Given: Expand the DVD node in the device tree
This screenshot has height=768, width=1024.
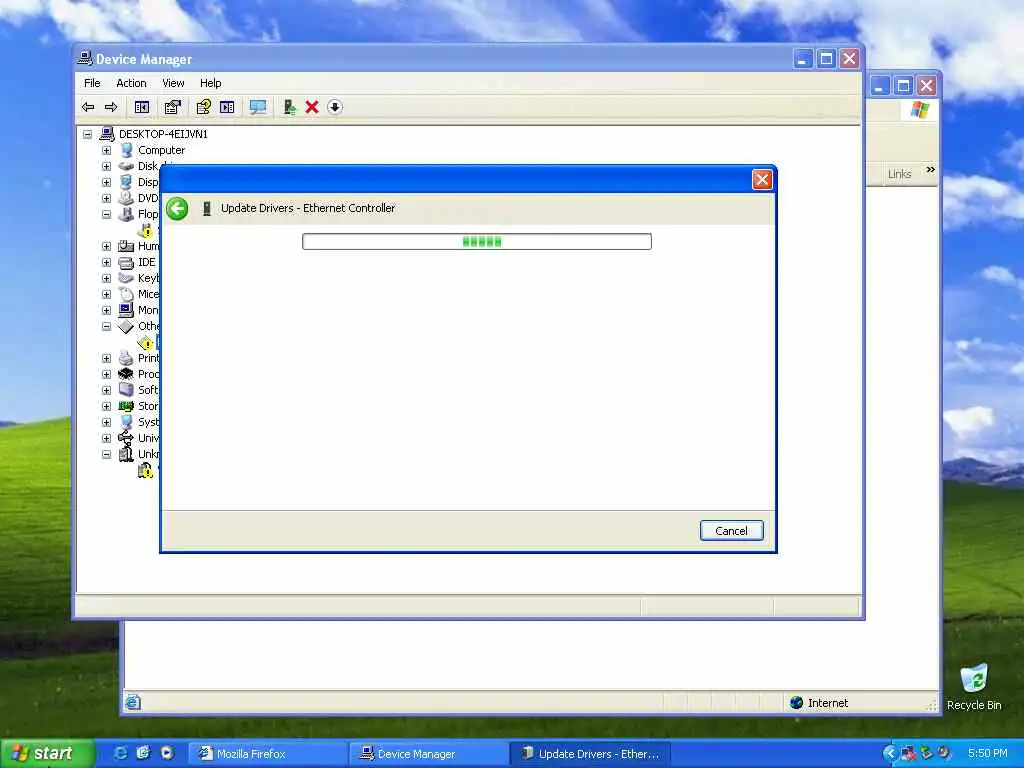Looking at the screenshot, I should pos(106,199).
